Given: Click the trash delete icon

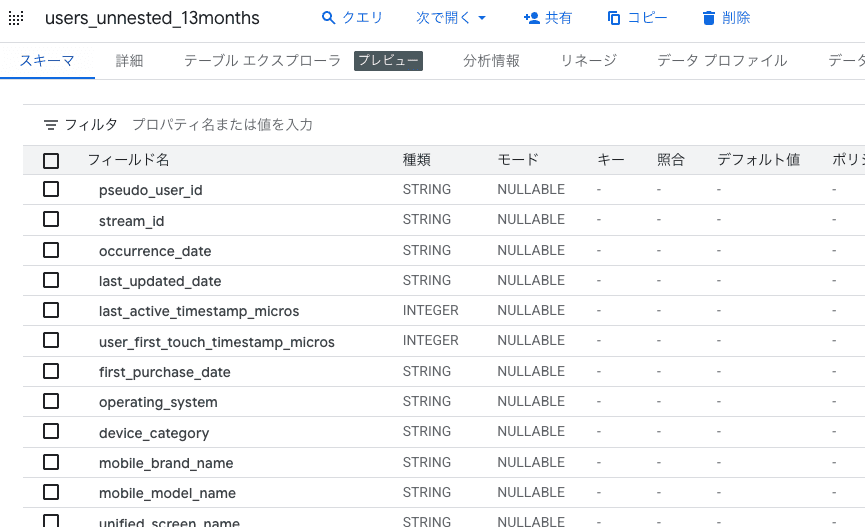Looking at the screenshot, I should [x=709, y=18].
